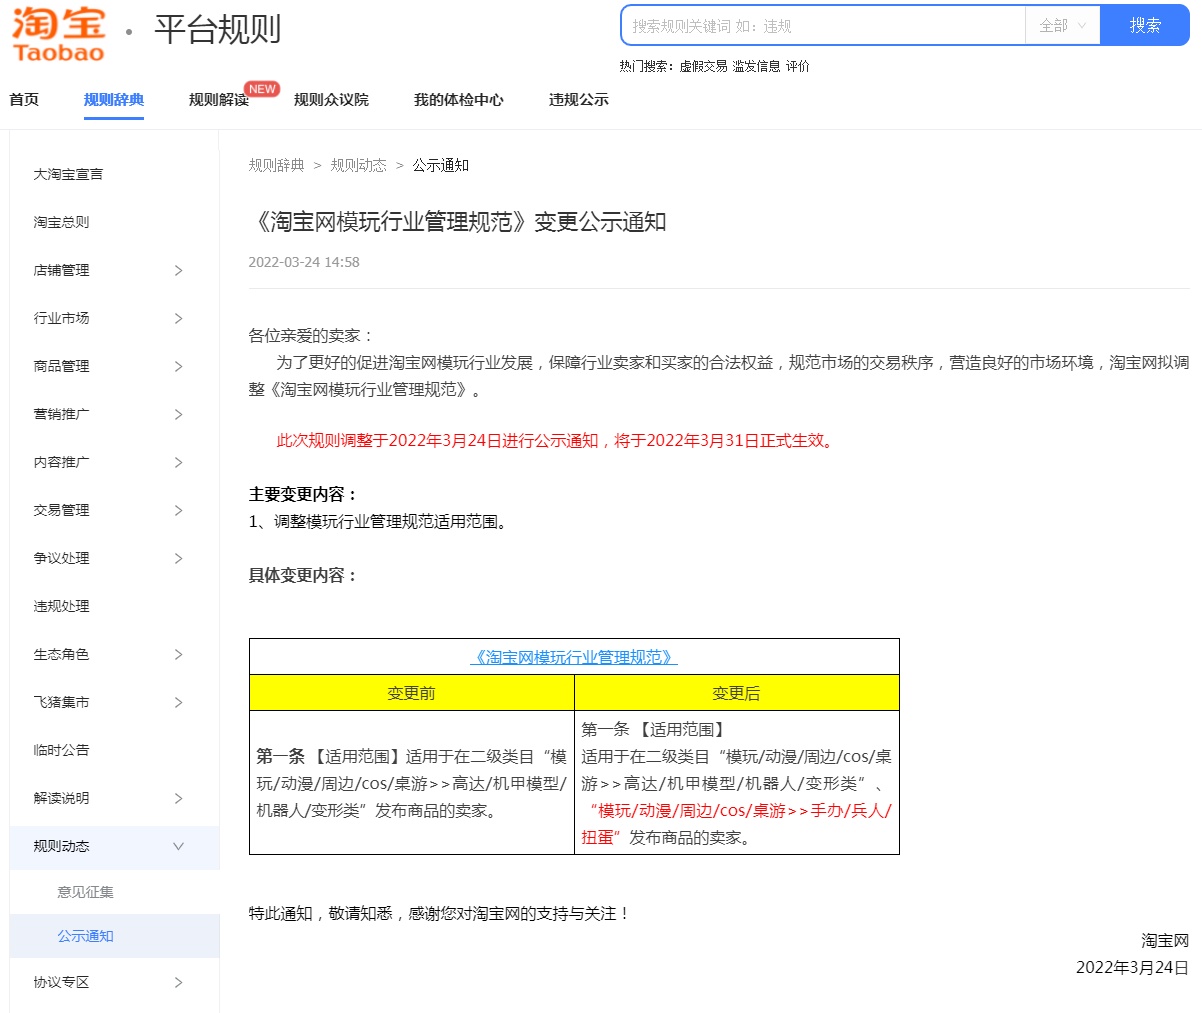Click the timestamp 2022-03-24 14:58

pyautogui.click(x=304, y=262)
